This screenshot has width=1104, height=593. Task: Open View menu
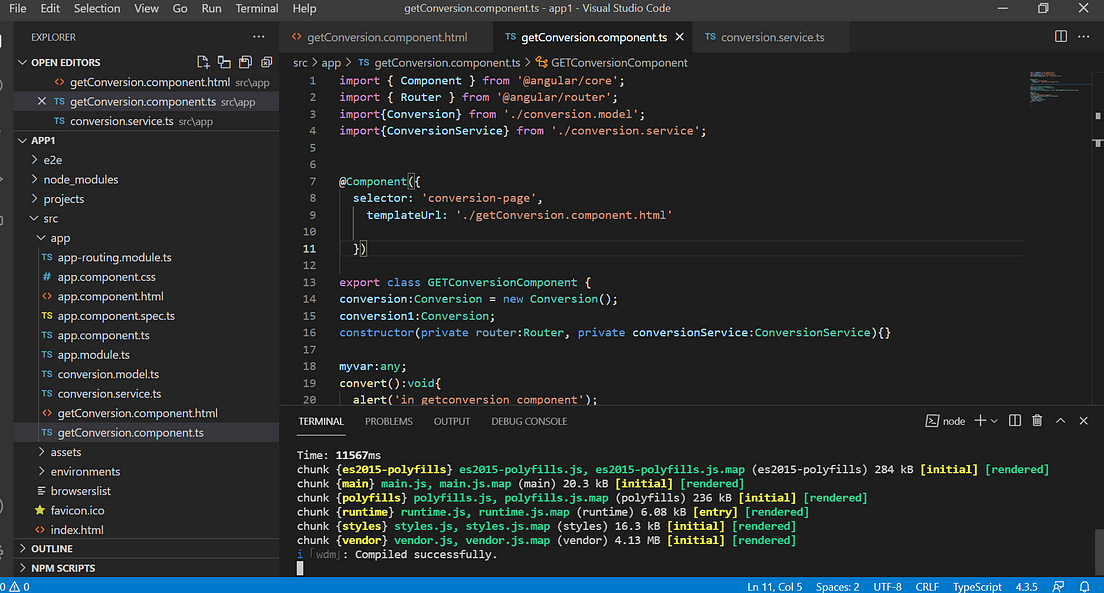tap(146, 8)
